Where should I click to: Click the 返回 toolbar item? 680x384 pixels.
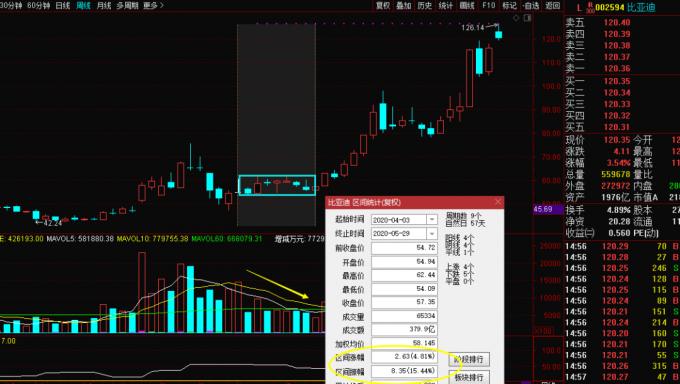[x=552, y=6]
